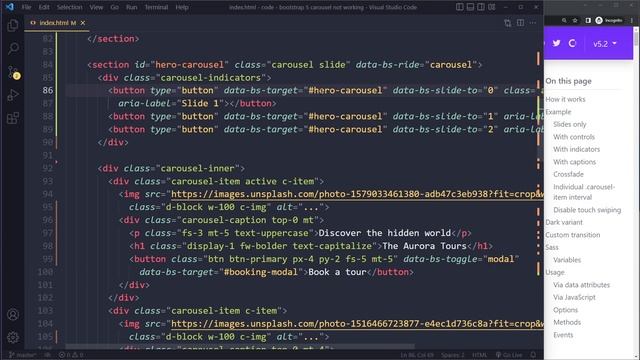
Task: Open the Search view in the activity bar
Action: pyautogui.click(x=13, y=49)
